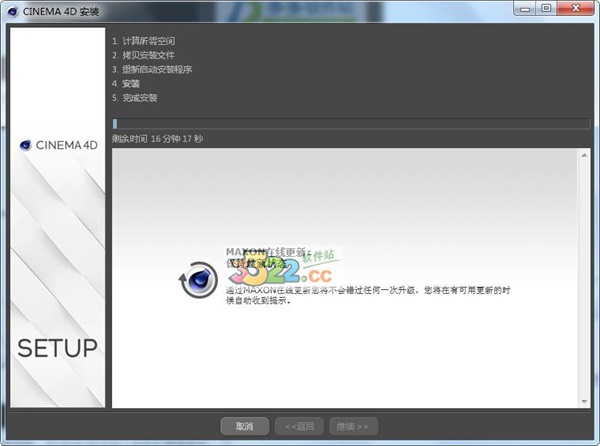The width and height of the screenshot is (600, 446).
Task: Click the scroll up arrow in info pane
Action: point(584,155)
